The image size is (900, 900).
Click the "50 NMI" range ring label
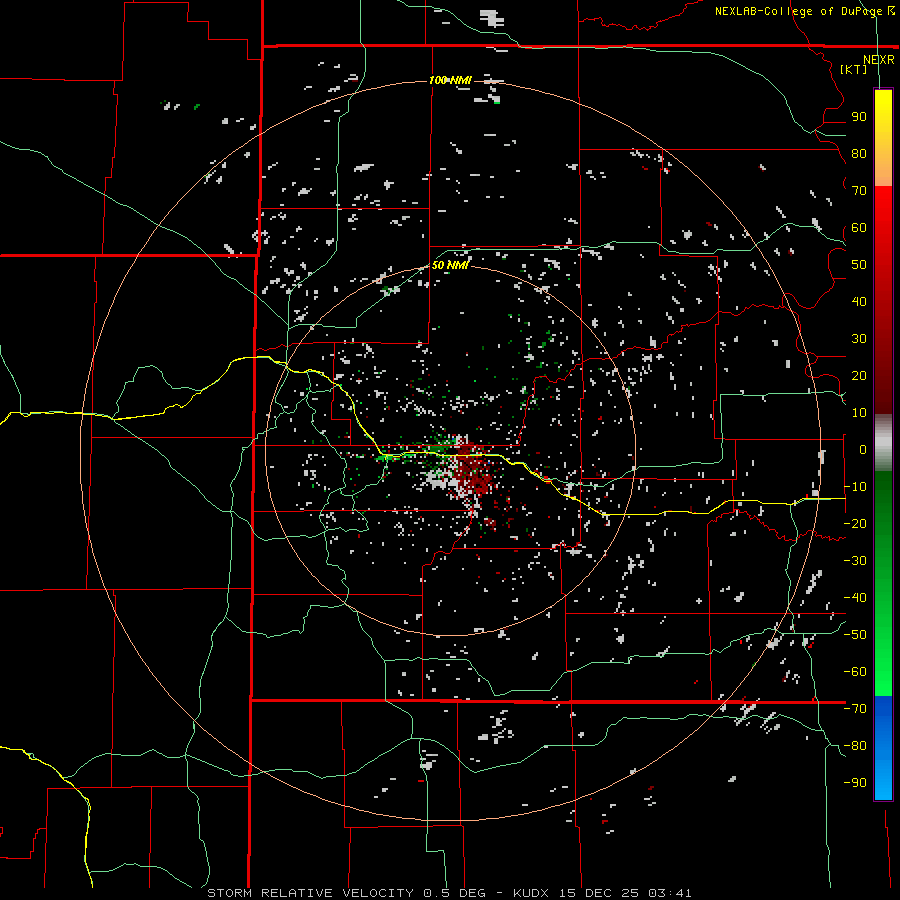[450, 265]
